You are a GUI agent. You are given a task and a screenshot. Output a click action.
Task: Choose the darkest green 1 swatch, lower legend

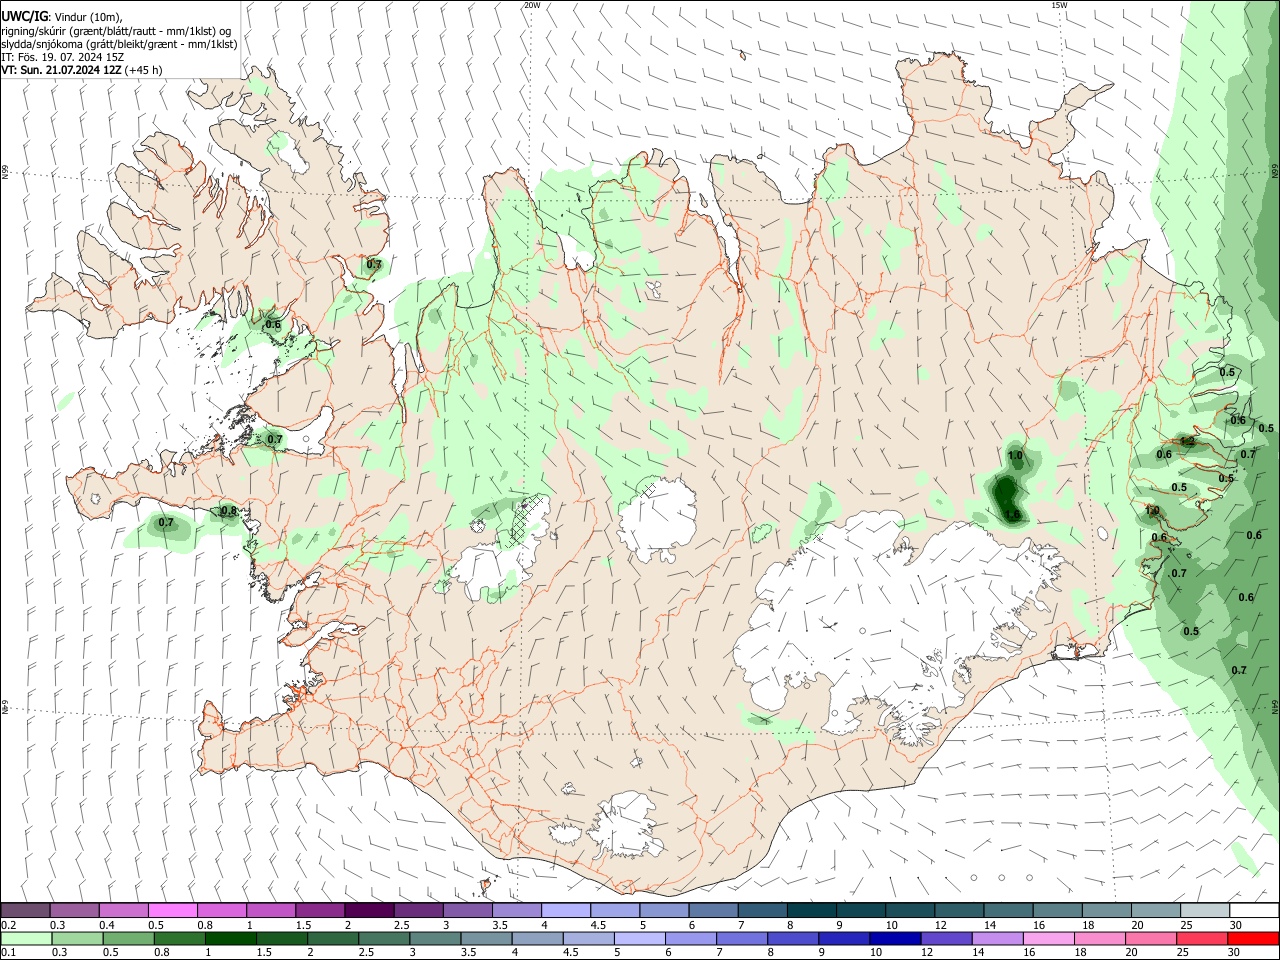pyautogui.click(x=230, y=938)
